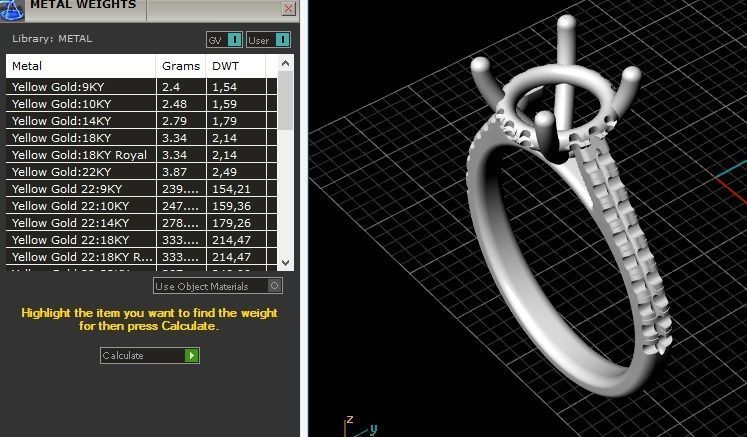Toggle the GV library switch
This screenshot has width=747, height=437.
pyautogui.click(x=224, y=40)
